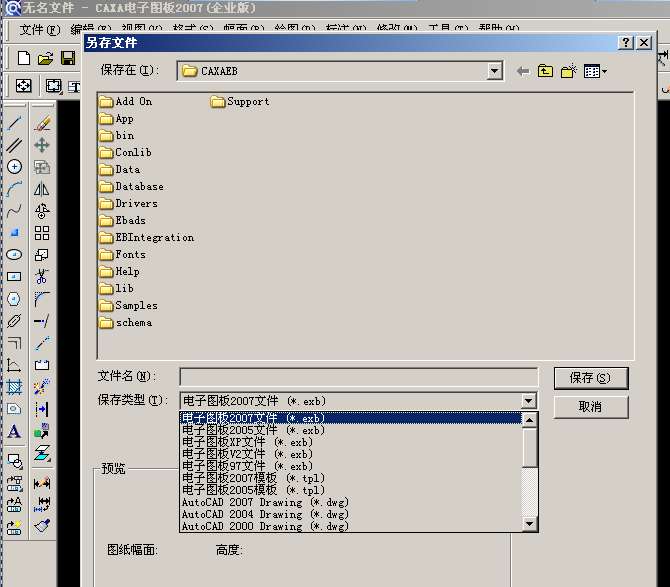The image size is (670, 587).
Task: Choose AutoCAD 2004 Drawing (*.dwg) option
Action: click(350, 514)
